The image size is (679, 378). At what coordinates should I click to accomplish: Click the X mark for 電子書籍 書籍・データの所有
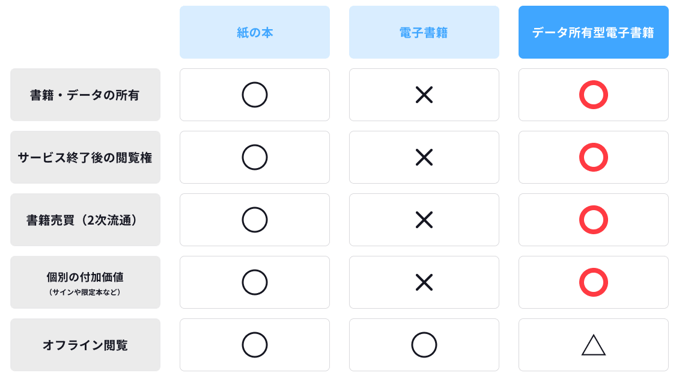pos(424,94)
